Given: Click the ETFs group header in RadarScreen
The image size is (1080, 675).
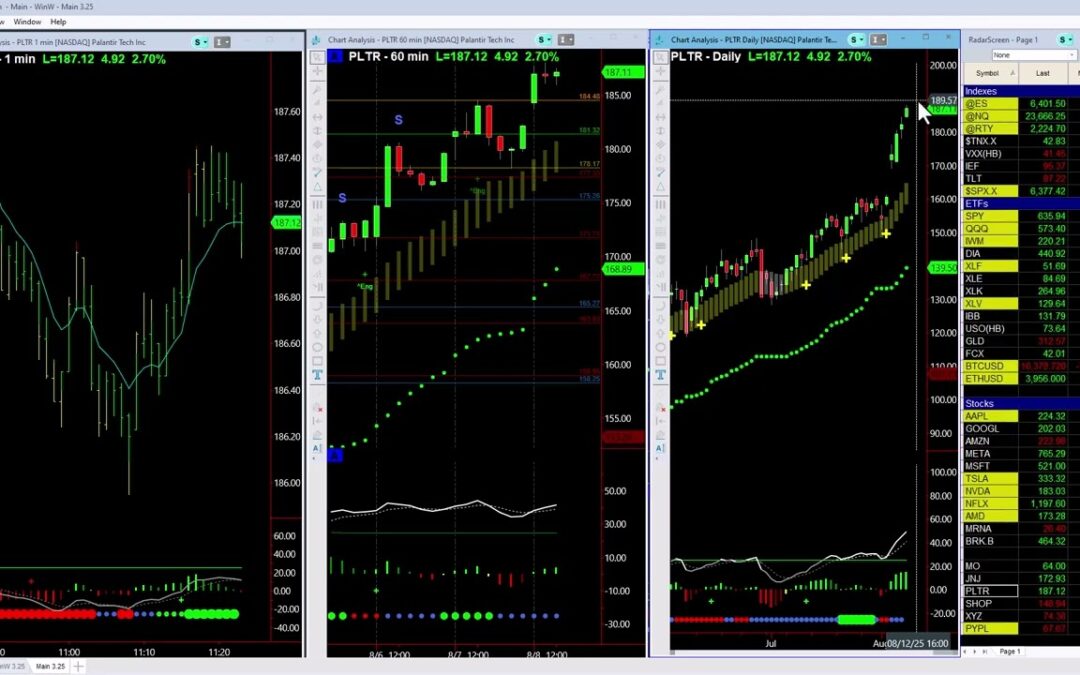Looking at the screenshot, I should click(x=1021, y=204).
